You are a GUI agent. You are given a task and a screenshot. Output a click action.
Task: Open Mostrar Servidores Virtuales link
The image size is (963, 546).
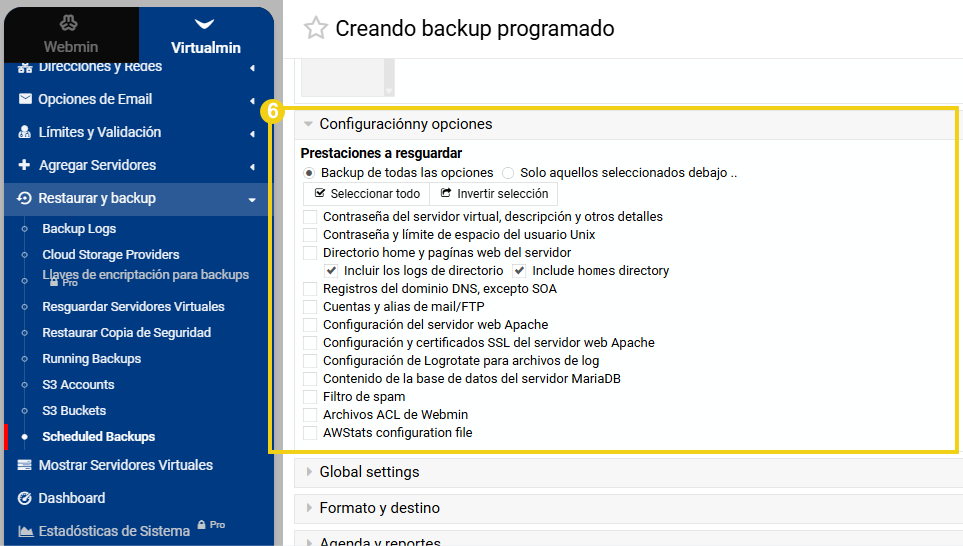[x=126, y=465]
